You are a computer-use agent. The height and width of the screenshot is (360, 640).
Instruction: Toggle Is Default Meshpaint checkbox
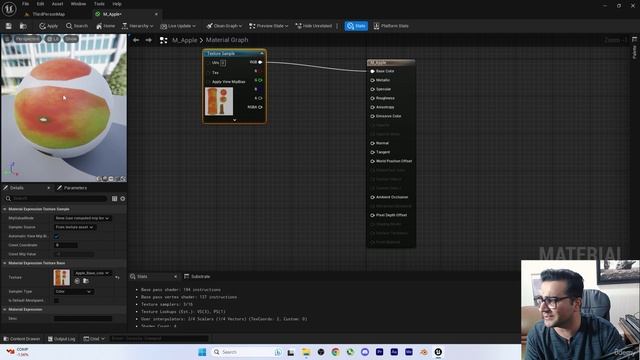tap(57, 300)
